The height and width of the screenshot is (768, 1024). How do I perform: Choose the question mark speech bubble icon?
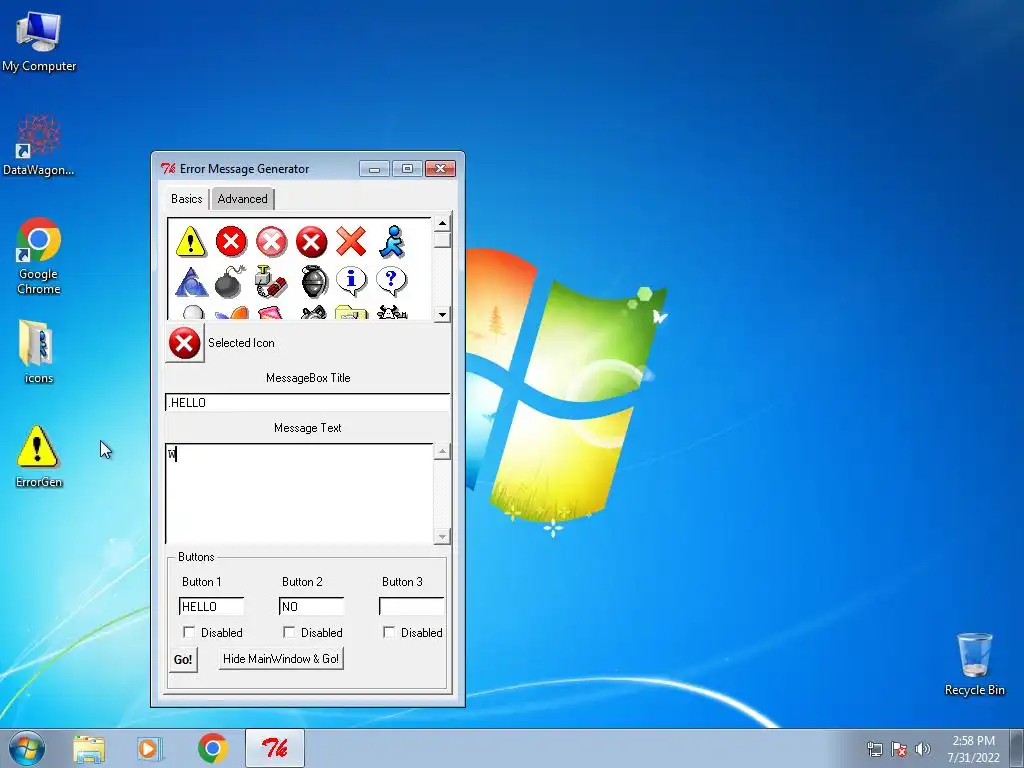click(392, 281)
